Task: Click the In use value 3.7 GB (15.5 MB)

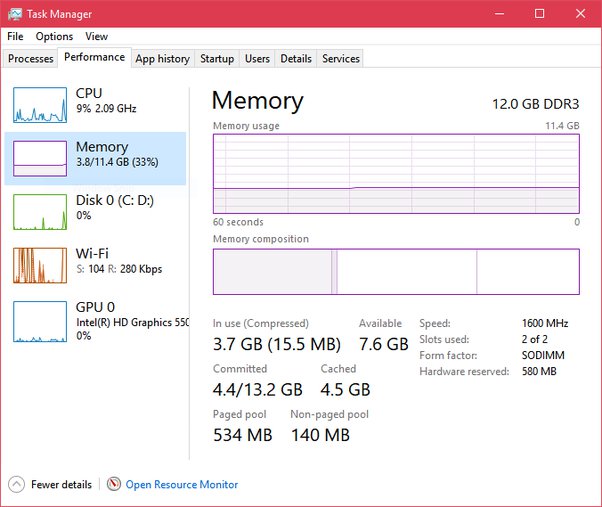Action: 277,344
